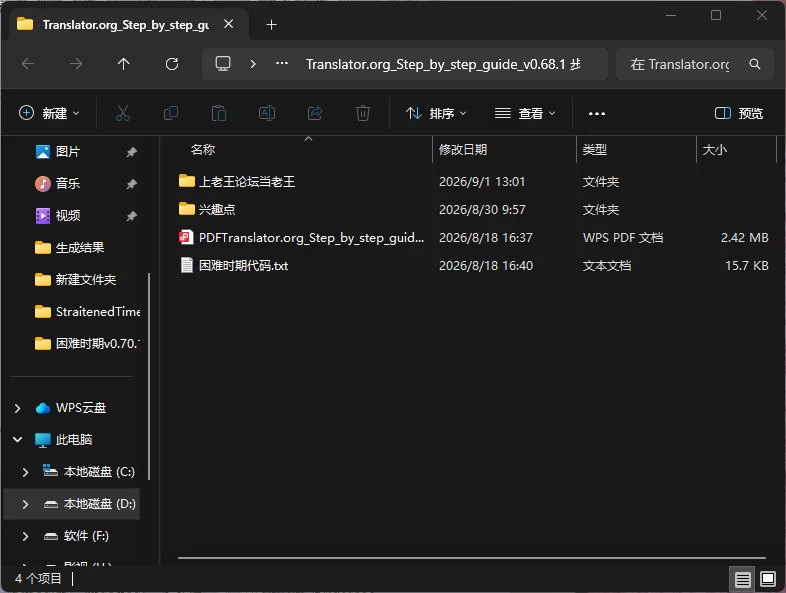Click the date 2026/9/1 13:01

pyautogui.click(x=482, y=181)
